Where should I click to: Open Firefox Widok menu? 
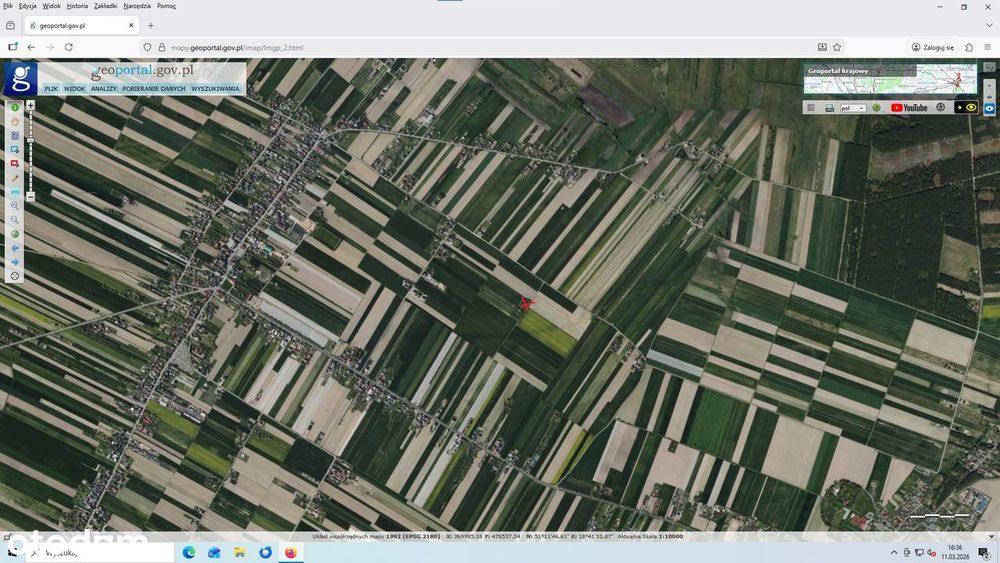tap(51, 6)
